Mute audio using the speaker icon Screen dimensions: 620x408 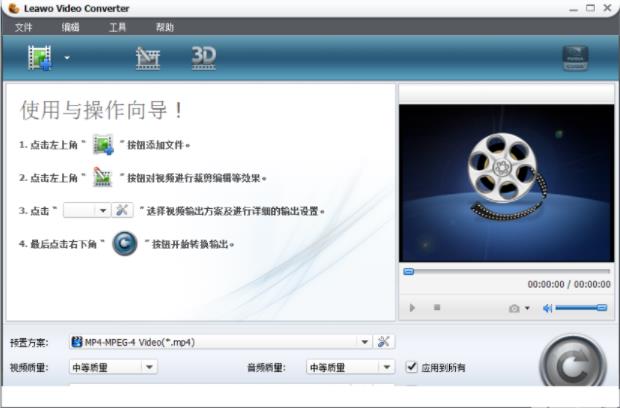click(548, 308)
